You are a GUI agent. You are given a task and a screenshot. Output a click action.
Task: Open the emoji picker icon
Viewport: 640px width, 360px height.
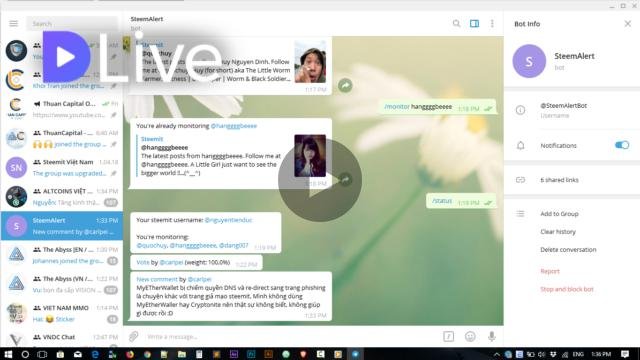[470, 336]
